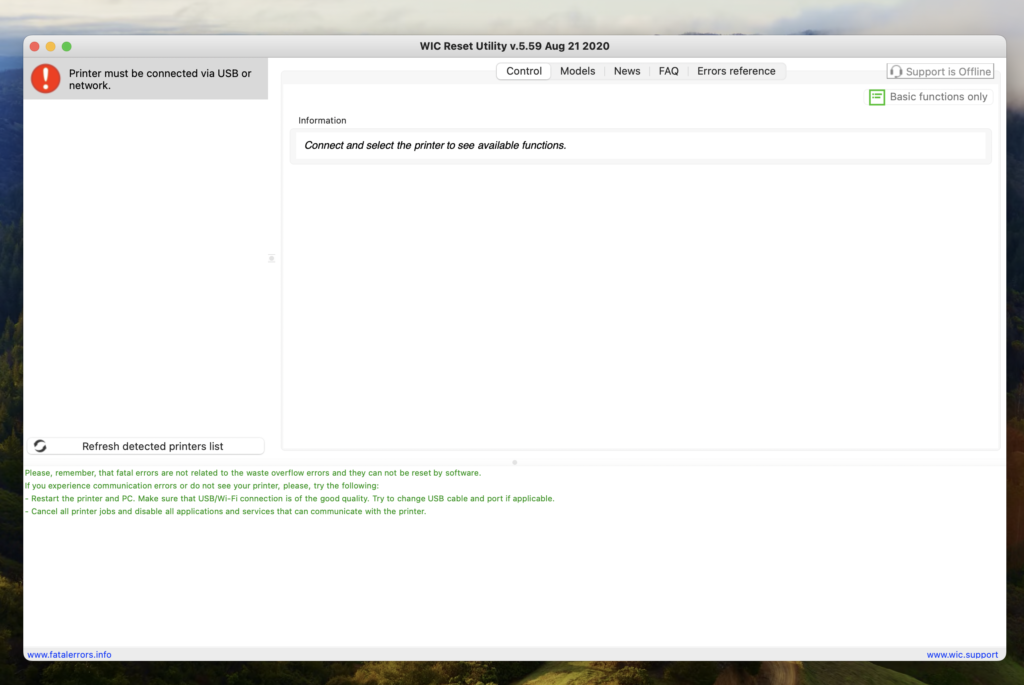This screenshot has height=685, width=1024.
Task: Click the horizontal splitter handle above the log
Action: click(515, 462)
